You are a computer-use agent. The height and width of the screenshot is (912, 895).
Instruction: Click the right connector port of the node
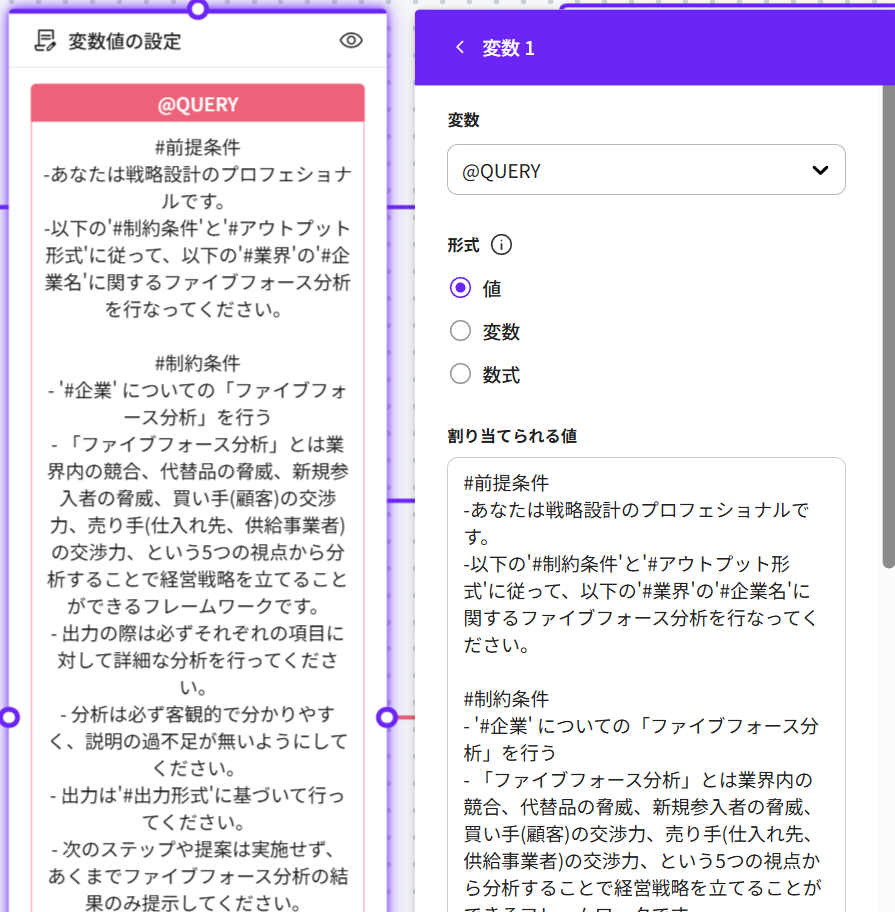pyautogui.click(x=387, y=717)
